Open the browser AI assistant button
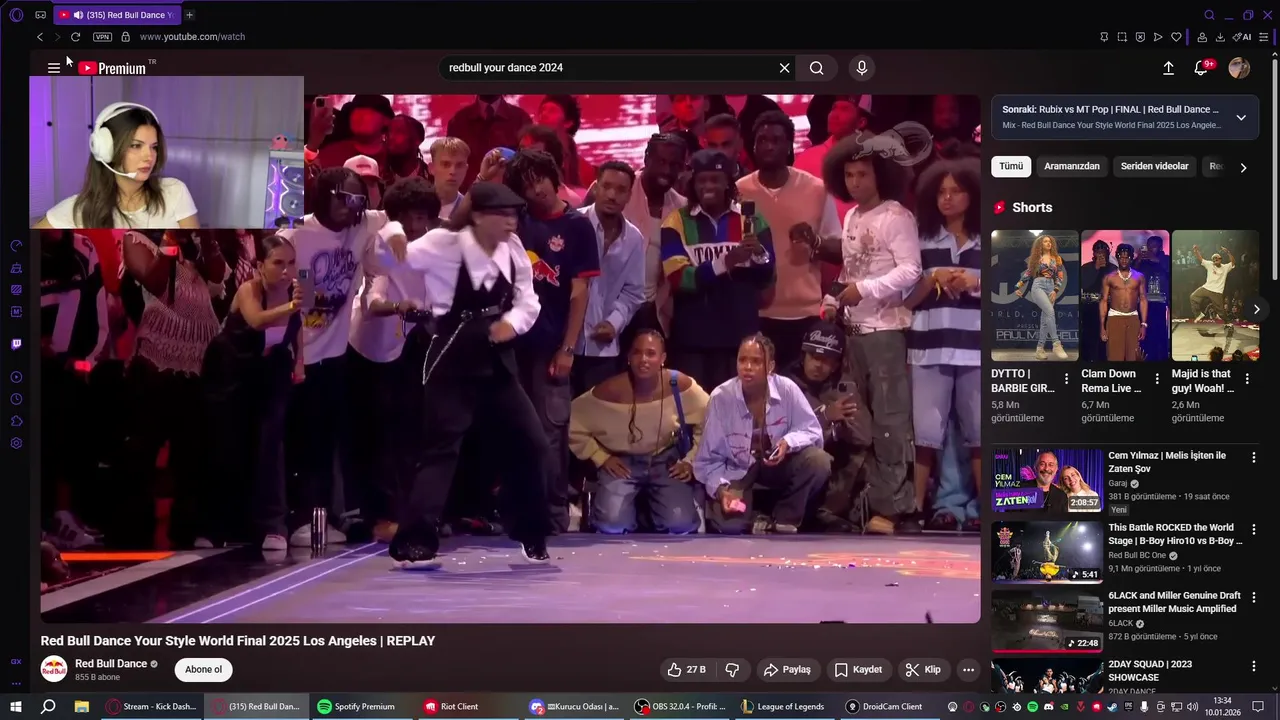Screen dimensions: 1280x720 tap(1242, 37)
